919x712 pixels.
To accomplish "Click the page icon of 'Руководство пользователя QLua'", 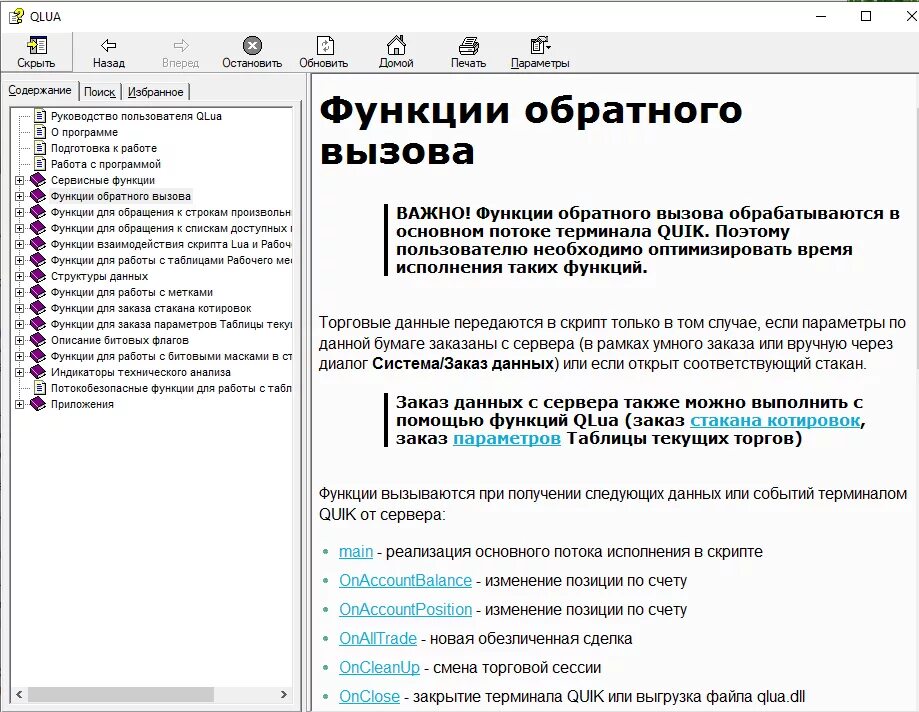I will click(40, 116).
